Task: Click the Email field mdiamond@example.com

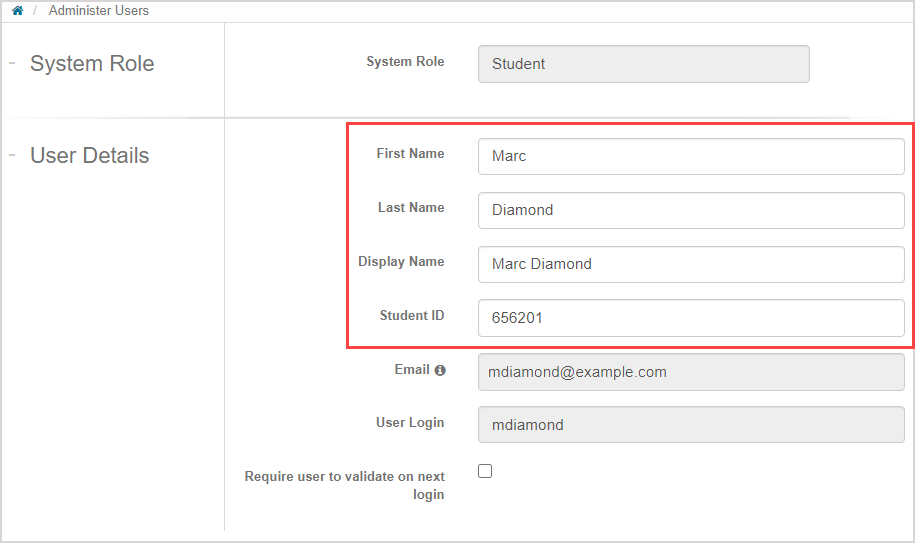Action: (x=690, y=372)
